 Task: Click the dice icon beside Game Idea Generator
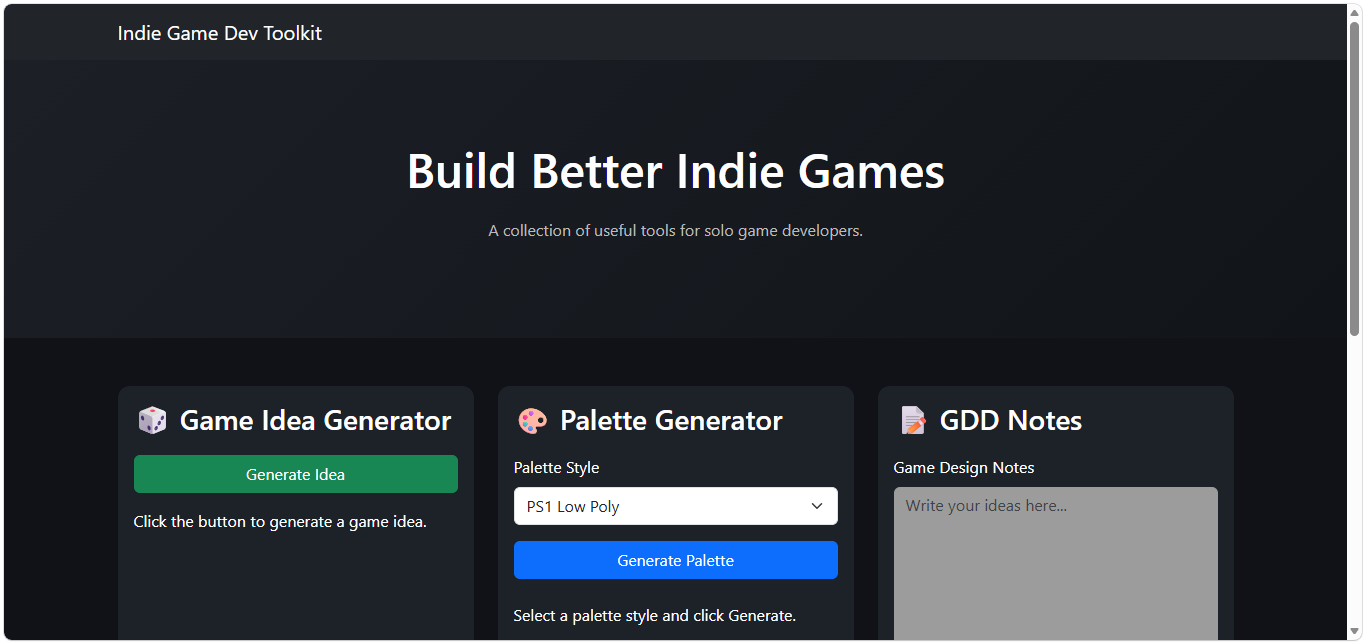[x=152, y=420]
